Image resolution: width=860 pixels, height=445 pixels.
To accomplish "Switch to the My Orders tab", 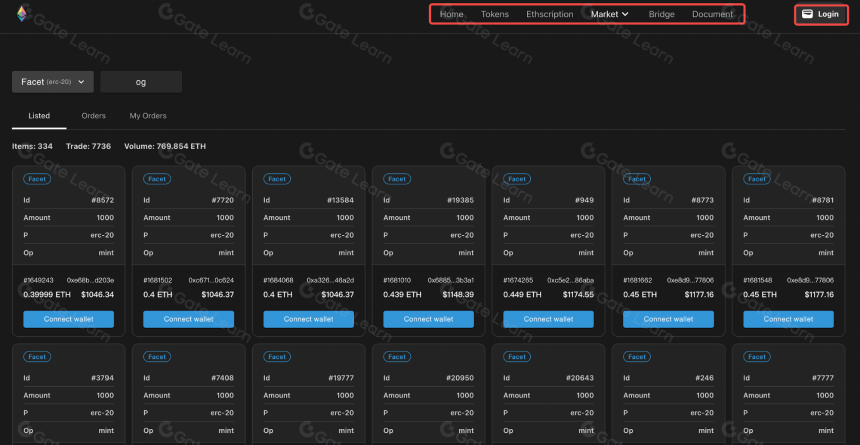I will pos(148,116).
